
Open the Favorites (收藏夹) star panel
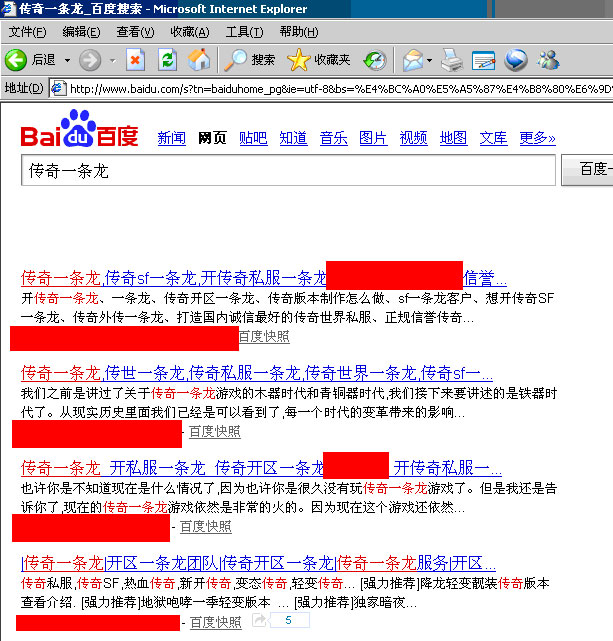coord(319,60)
